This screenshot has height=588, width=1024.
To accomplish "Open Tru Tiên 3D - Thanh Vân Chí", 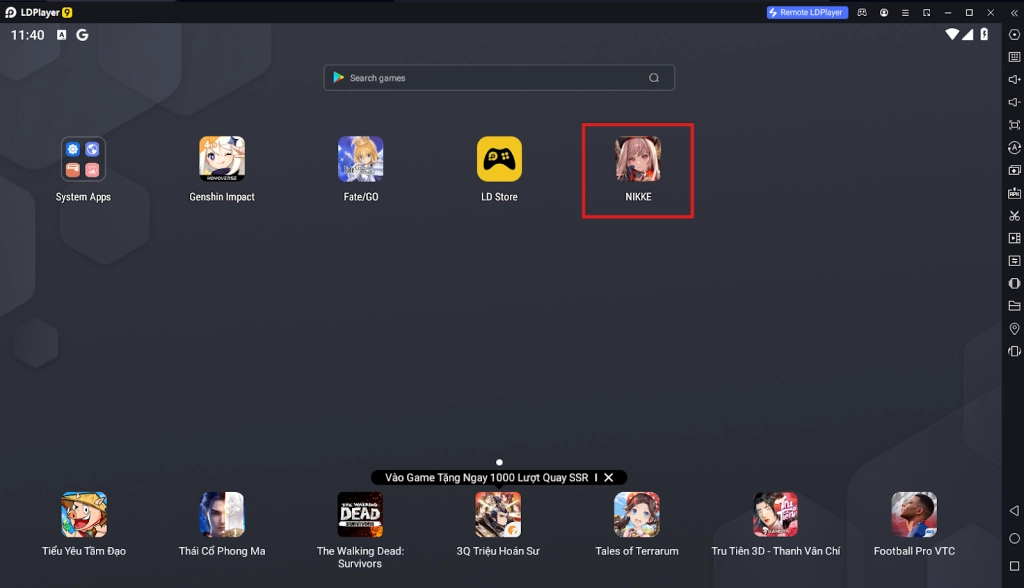I will click(776, 524).
